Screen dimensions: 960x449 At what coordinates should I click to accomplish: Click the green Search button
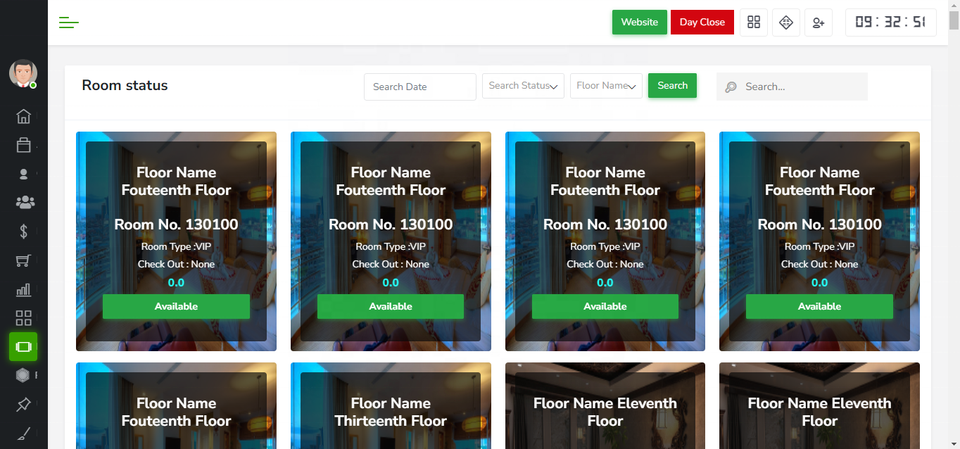(672, 86)
